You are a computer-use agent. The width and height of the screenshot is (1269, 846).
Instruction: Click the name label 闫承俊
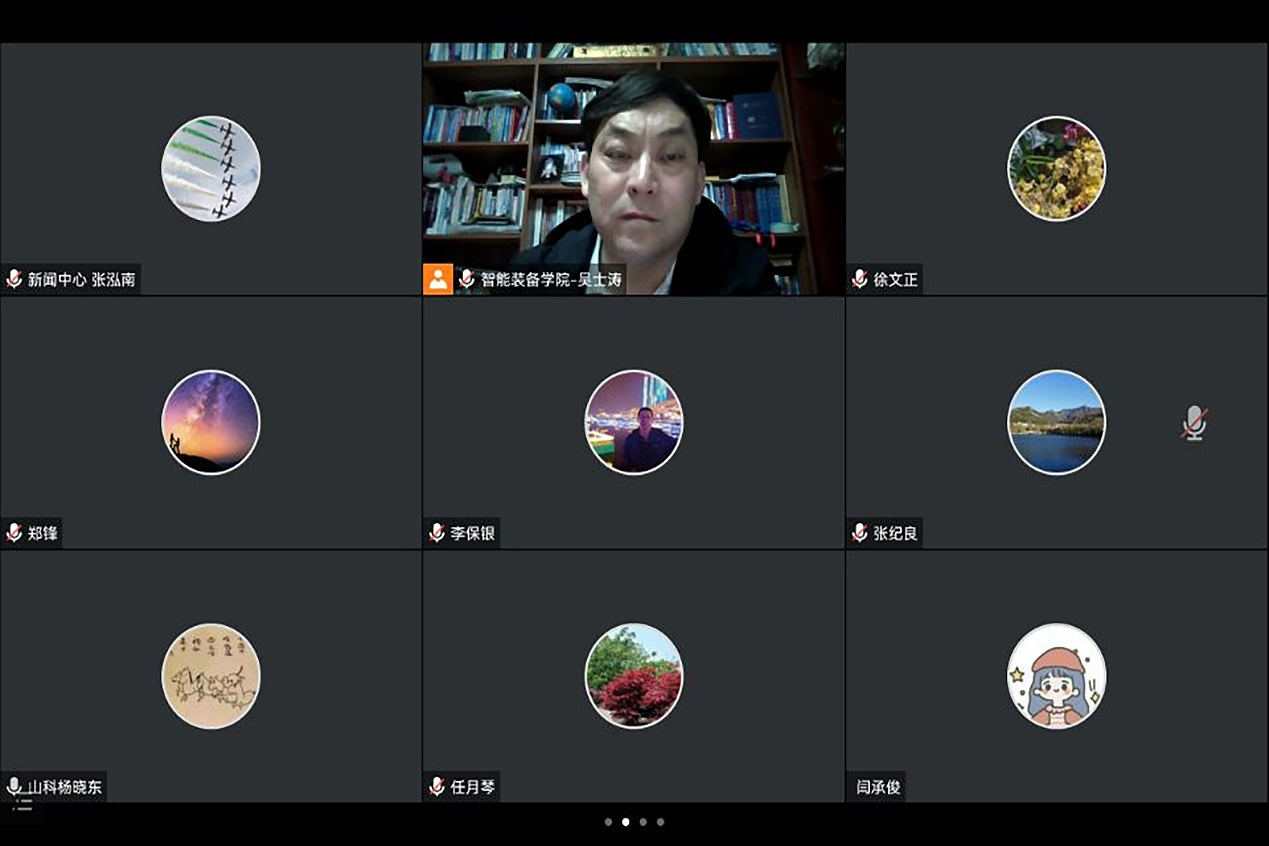click(878, 787)
